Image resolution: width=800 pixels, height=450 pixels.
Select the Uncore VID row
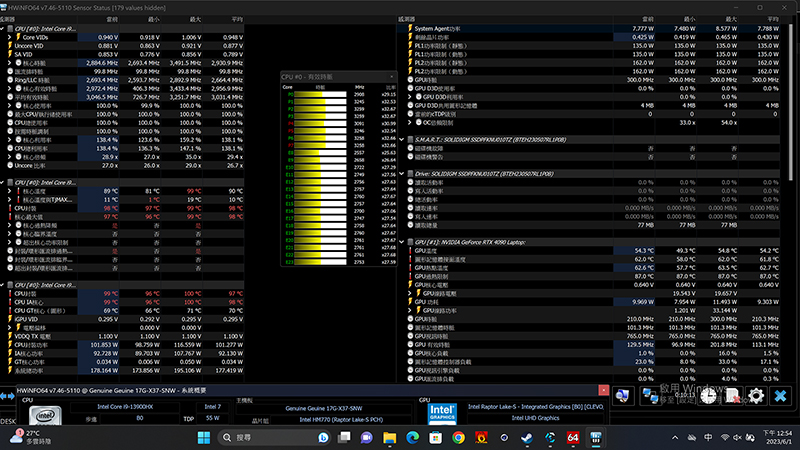point(122,46)
